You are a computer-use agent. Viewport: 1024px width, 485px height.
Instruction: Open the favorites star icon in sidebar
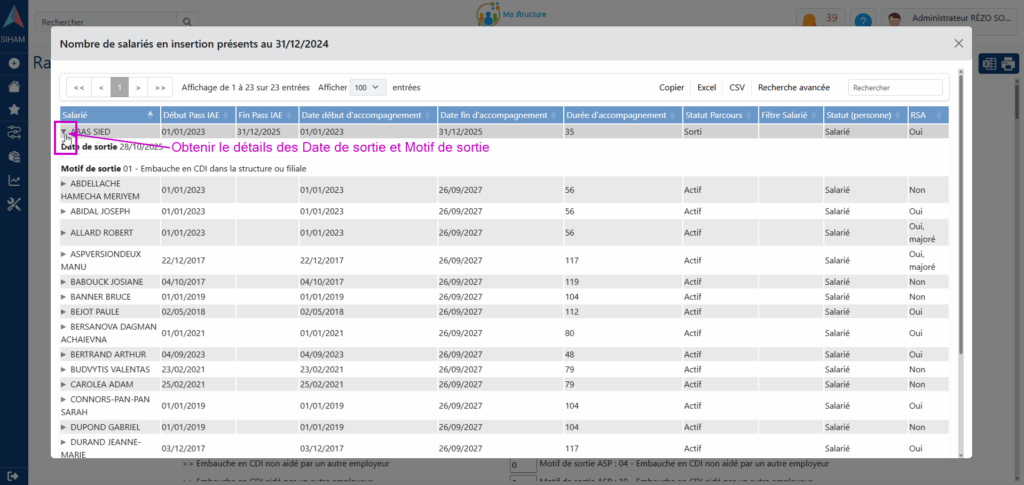pyautogui.click(x=14, y=109)
